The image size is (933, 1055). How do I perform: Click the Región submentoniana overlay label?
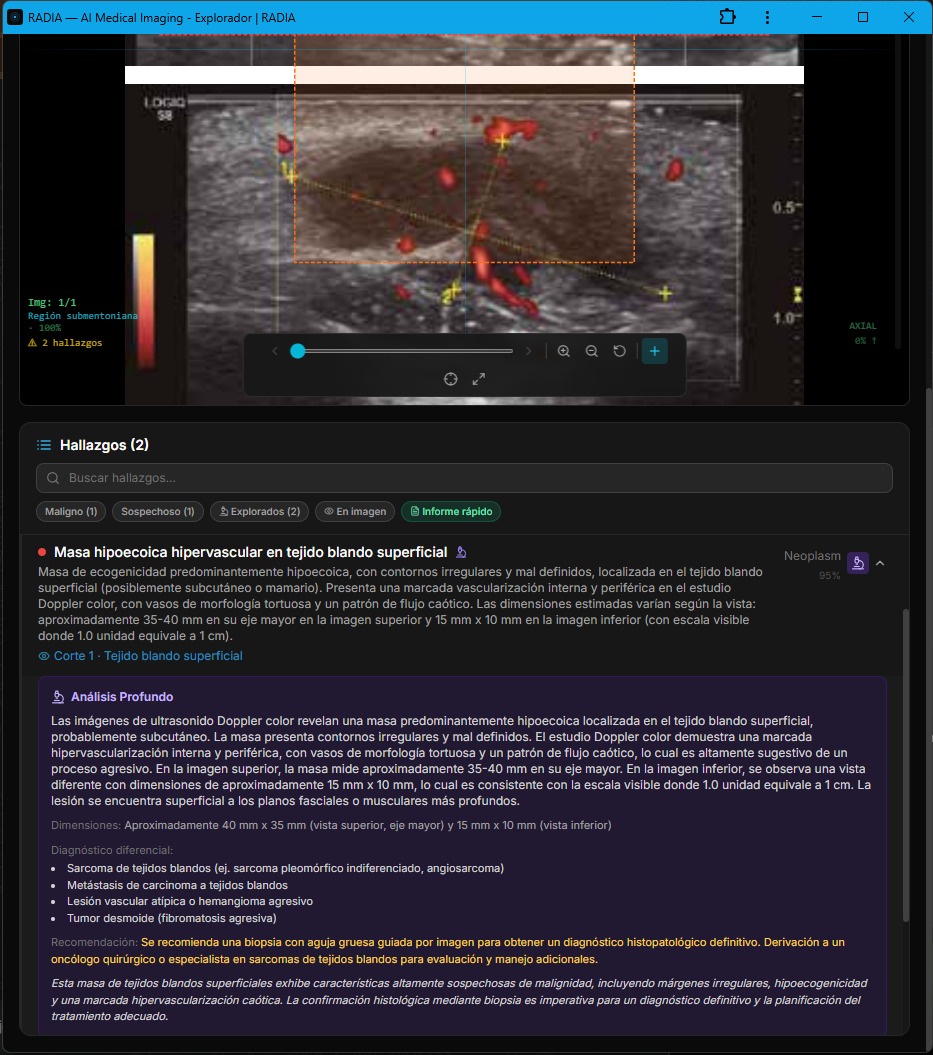tap(82, 316)
